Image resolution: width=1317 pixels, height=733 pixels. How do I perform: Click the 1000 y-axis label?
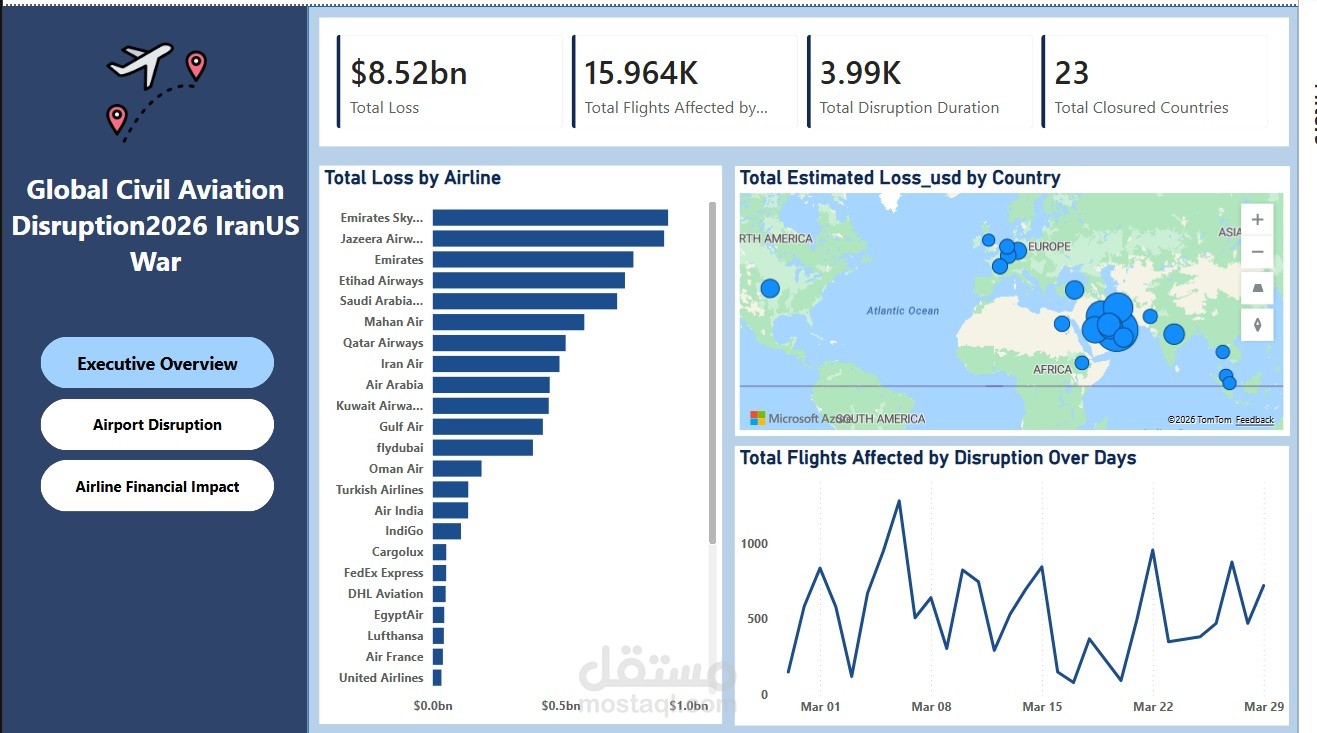point(754,544)
